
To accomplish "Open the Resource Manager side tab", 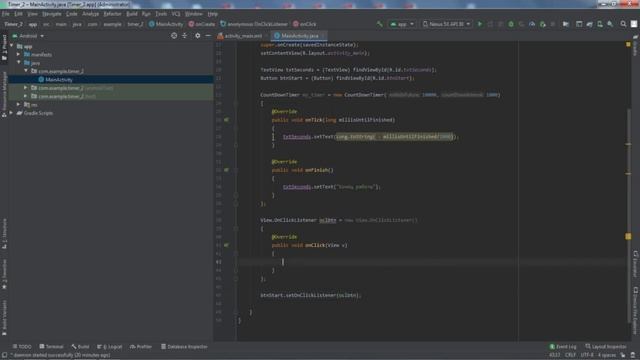I will [4, 95].
